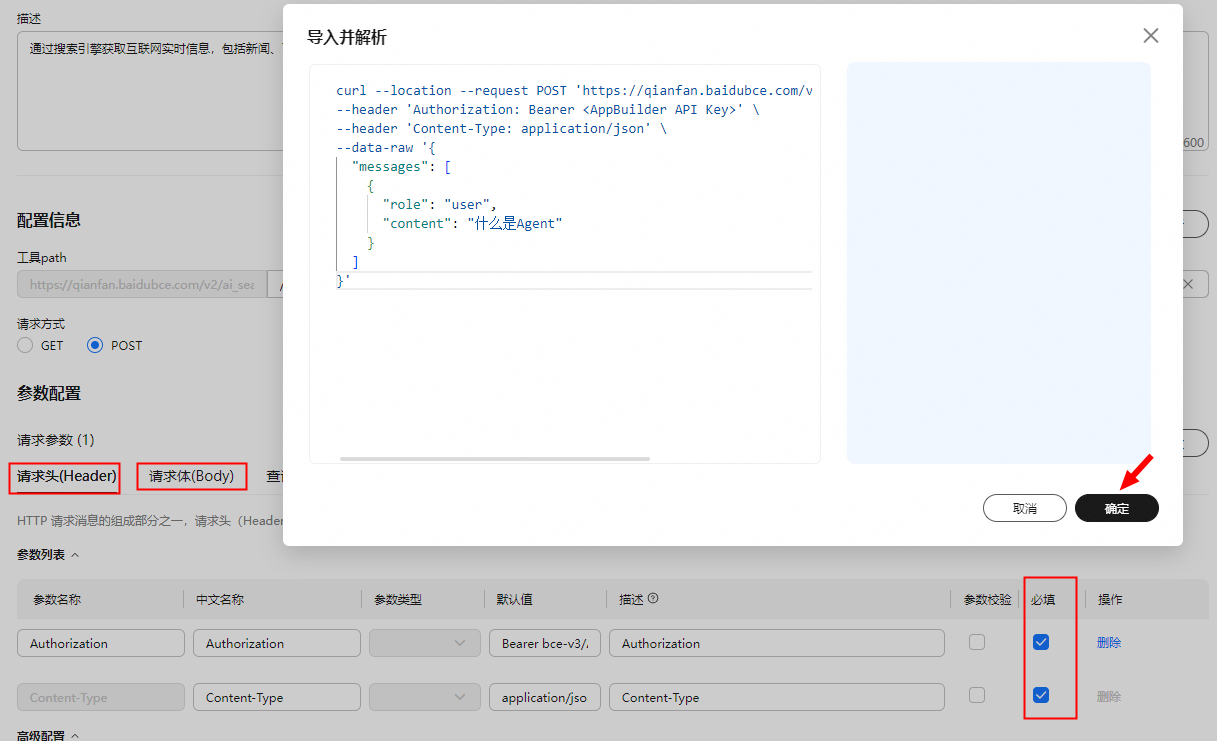Image resolution: width=1217 pixels, height=741 pixels.
Task: Delete the Authorization parameter row
Action: pyautogui.click(x=1109, y=643)
